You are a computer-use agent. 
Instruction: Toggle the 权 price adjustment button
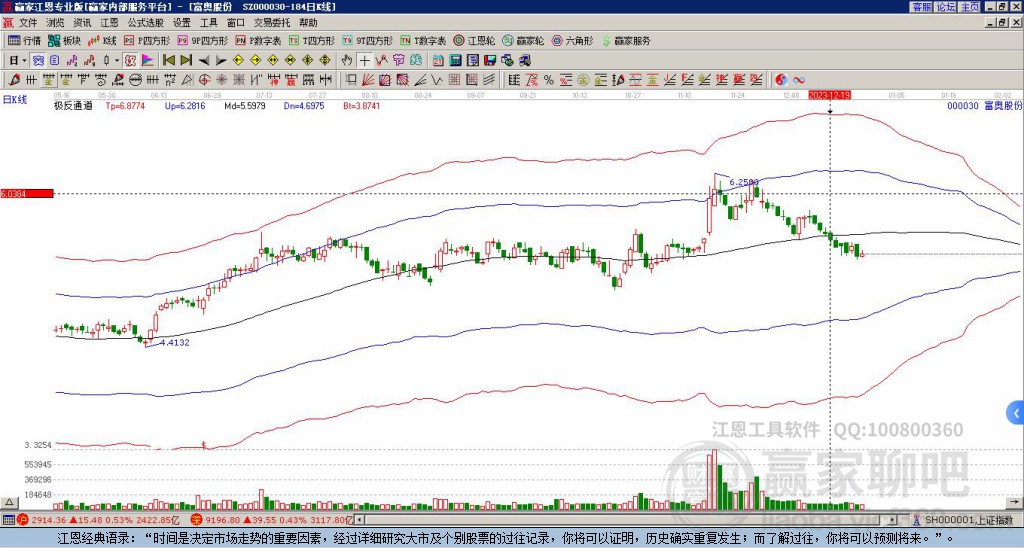pos(130,61)
